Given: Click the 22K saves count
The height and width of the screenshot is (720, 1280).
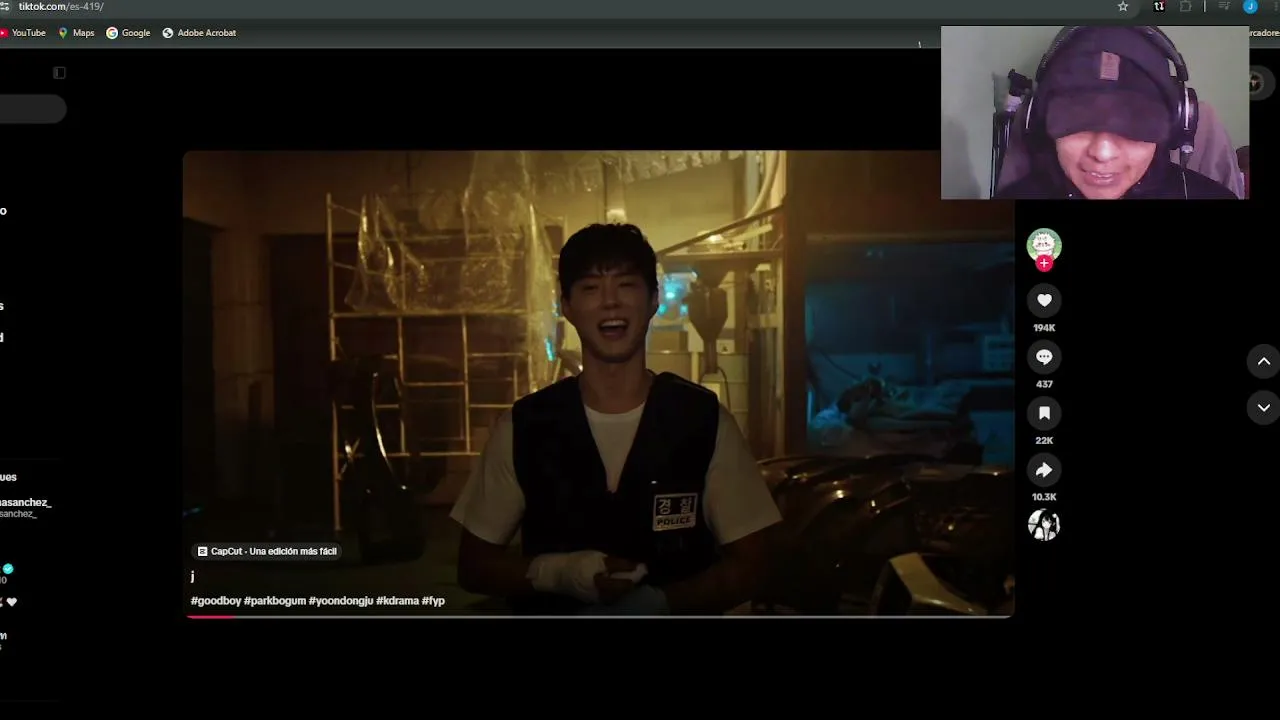Looking at the screenshot, I should [x=1044, y=441].
